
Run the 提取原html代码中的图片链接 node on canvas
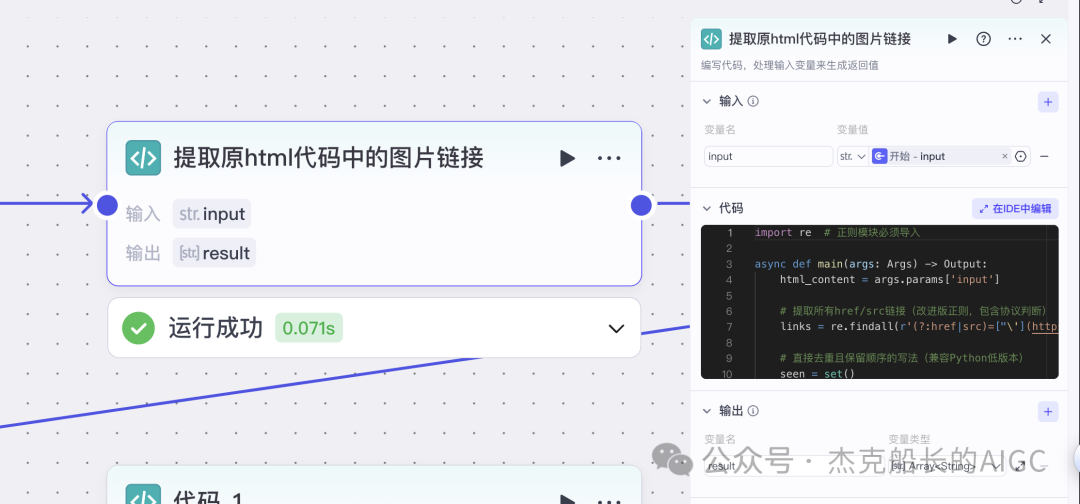tap(567, 158)
